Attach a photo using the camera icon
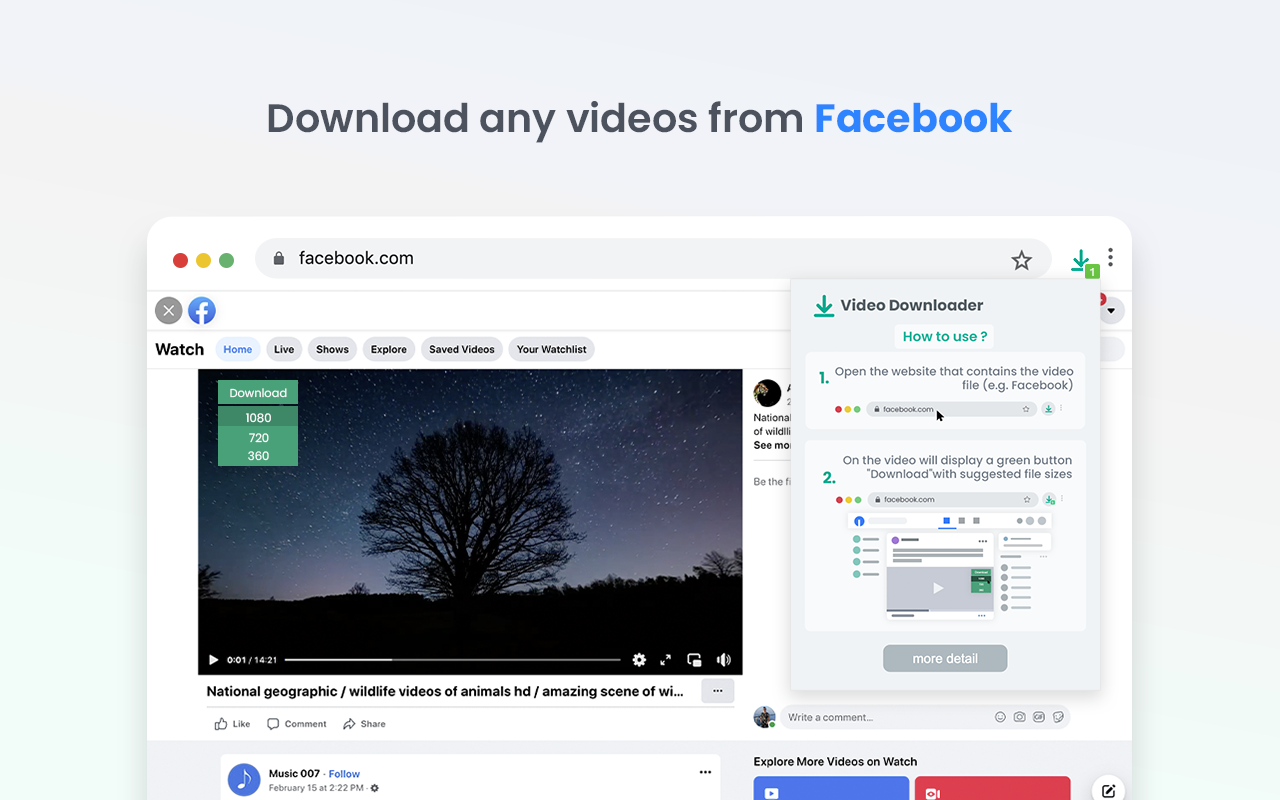 tap(1019, 716)
